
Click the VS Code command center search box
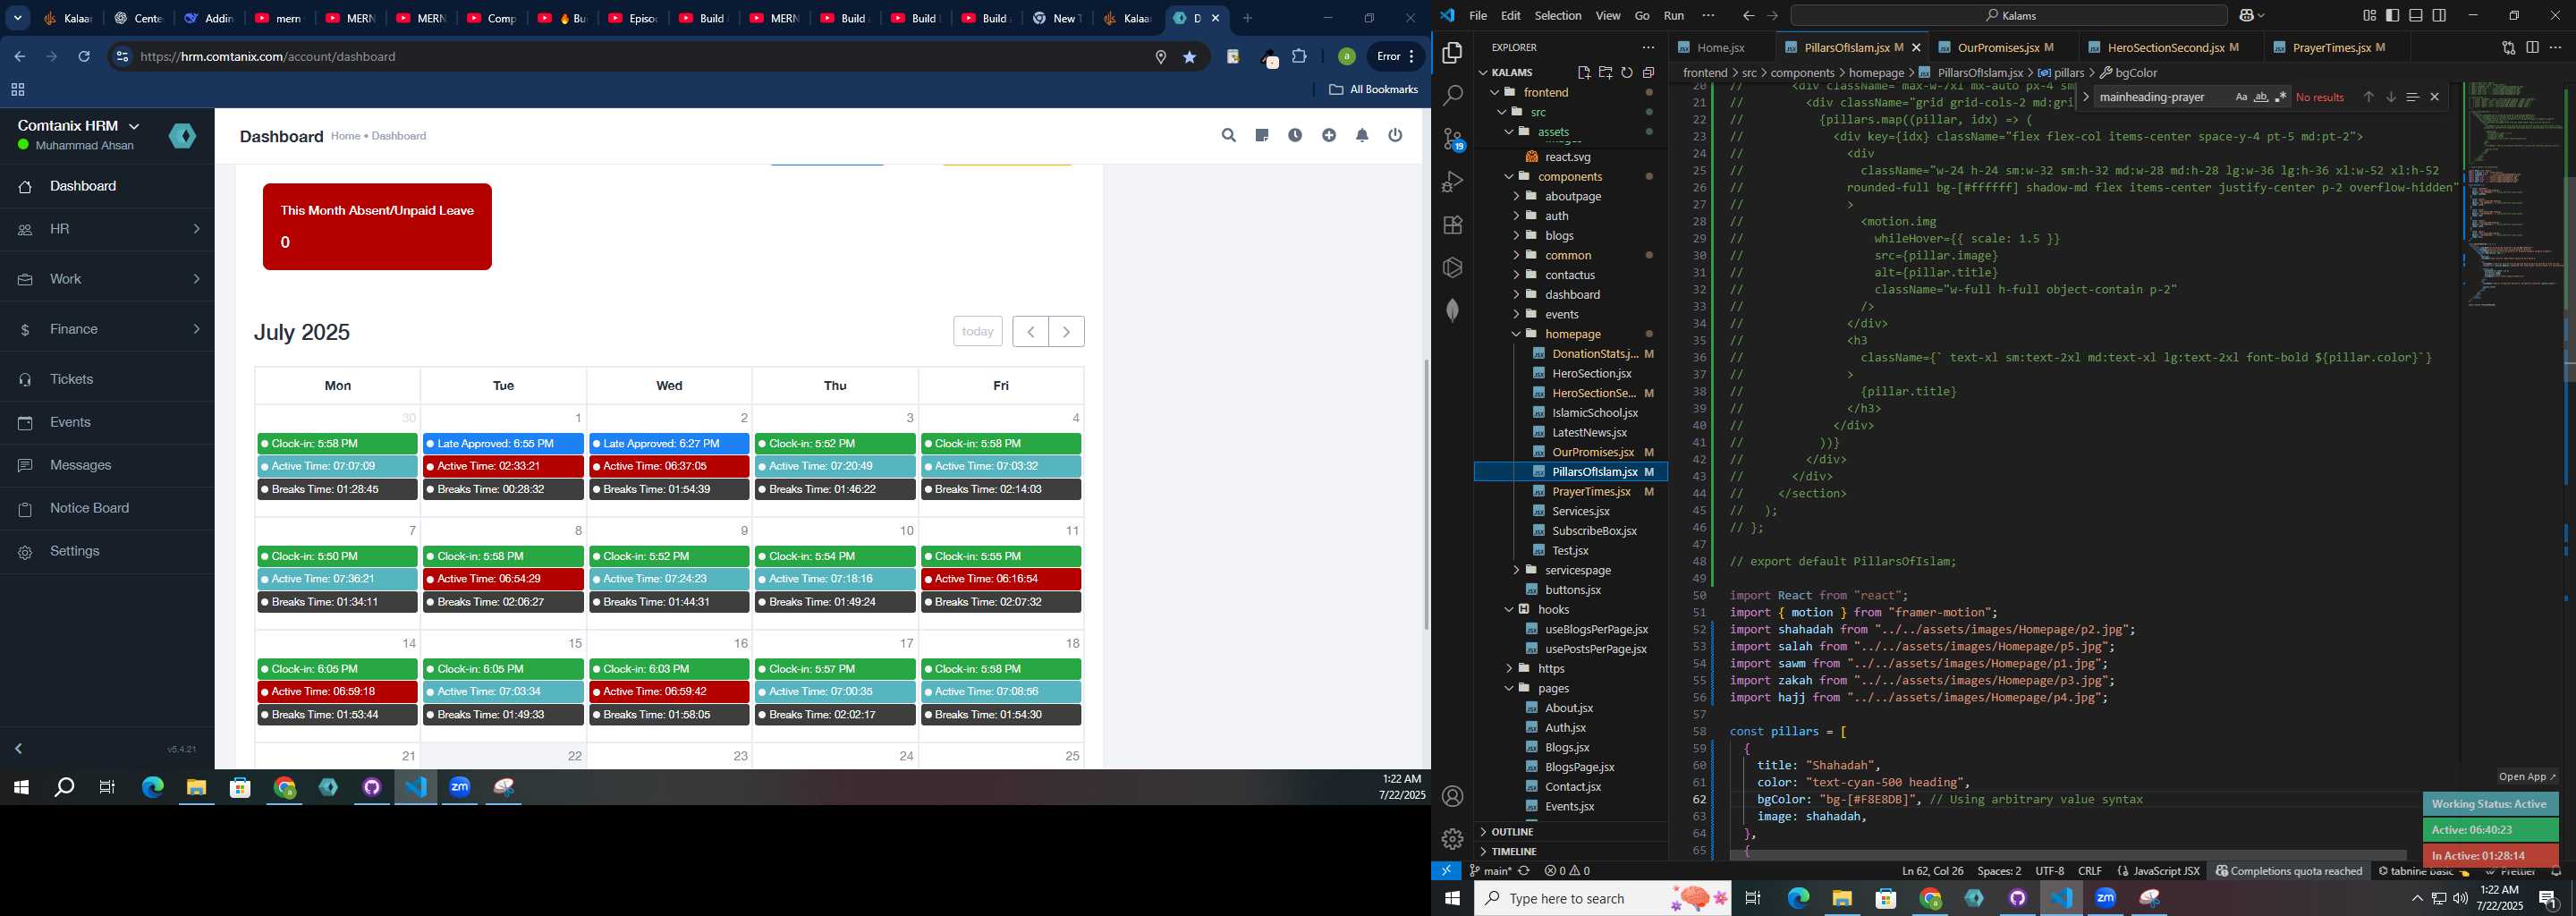(x=2010, y=15)
